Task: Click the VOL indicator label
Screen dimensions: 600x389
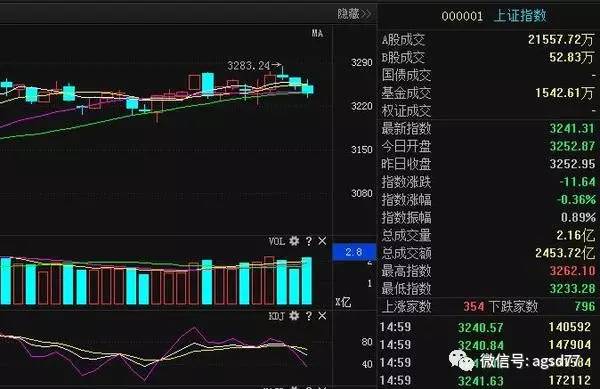Action: pyautogui.click(x=277, y=241)
